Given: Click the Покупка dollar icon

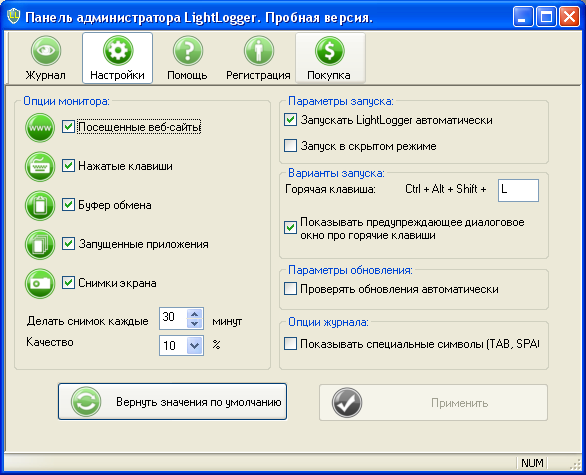Looking at the screenshot, I should point(330,51).
